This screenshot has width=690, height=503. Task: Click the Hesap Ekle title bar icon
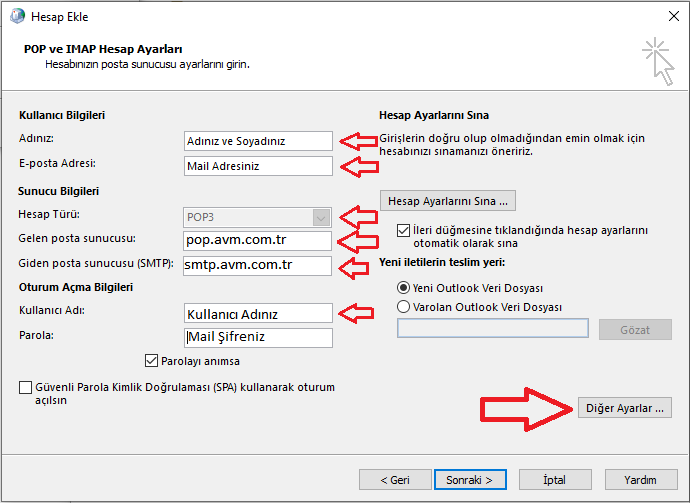pos(16,16)
